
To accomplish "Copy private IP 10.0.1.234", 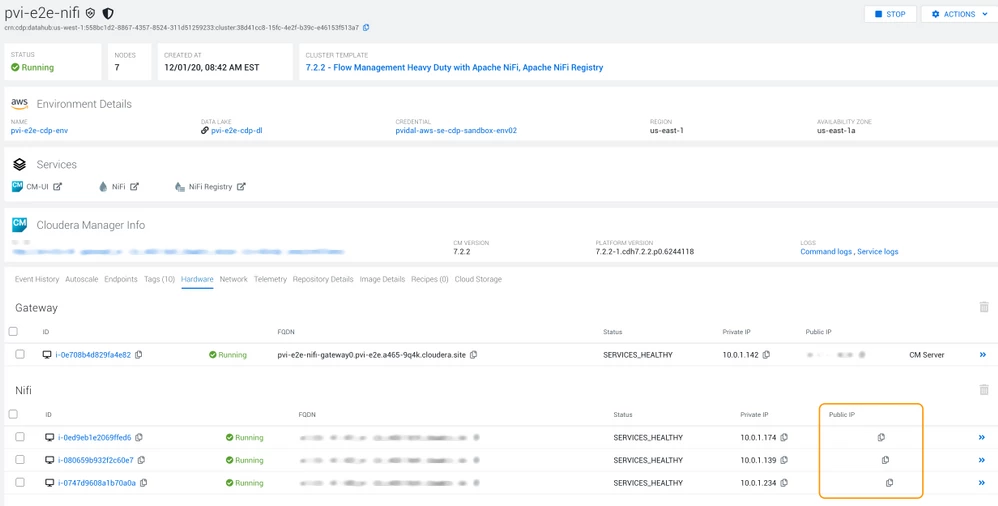I will click(784, 483).
